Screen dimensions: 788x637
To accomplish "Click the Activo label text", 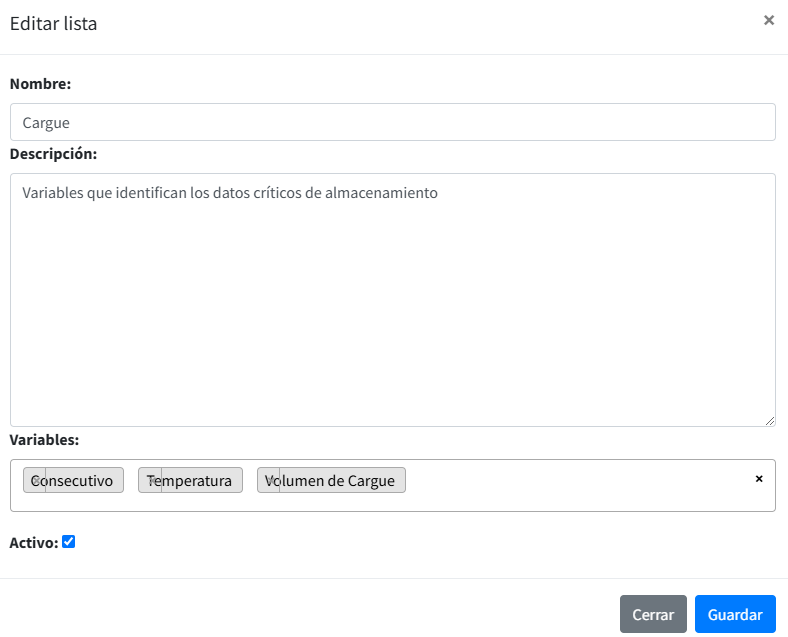I will (33, 543).
